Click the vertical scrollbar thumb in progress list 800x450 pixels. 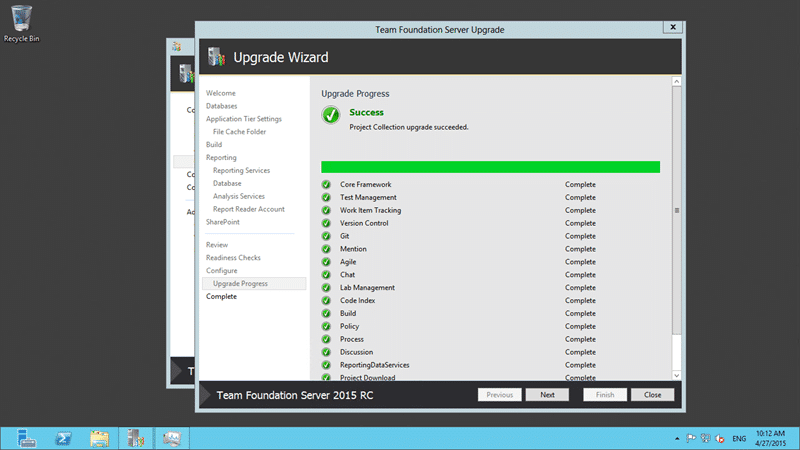point(677,210)
